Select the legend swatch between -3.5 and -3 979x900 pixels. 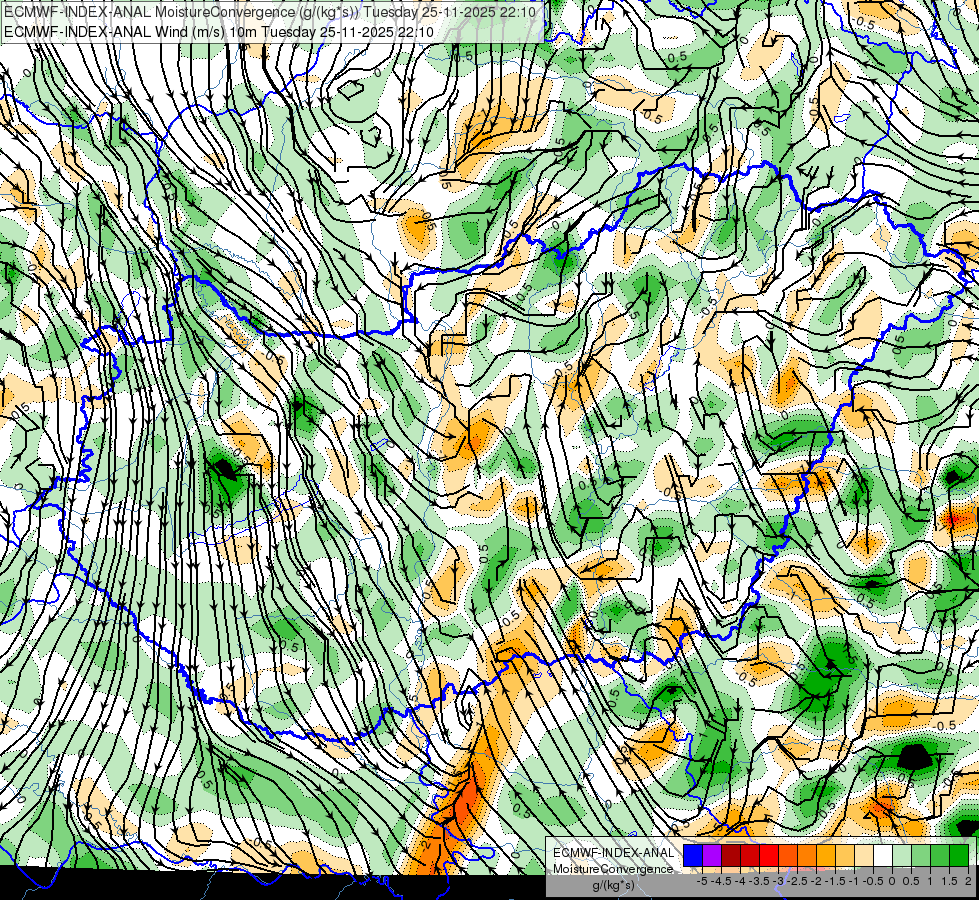coord(769,855)
